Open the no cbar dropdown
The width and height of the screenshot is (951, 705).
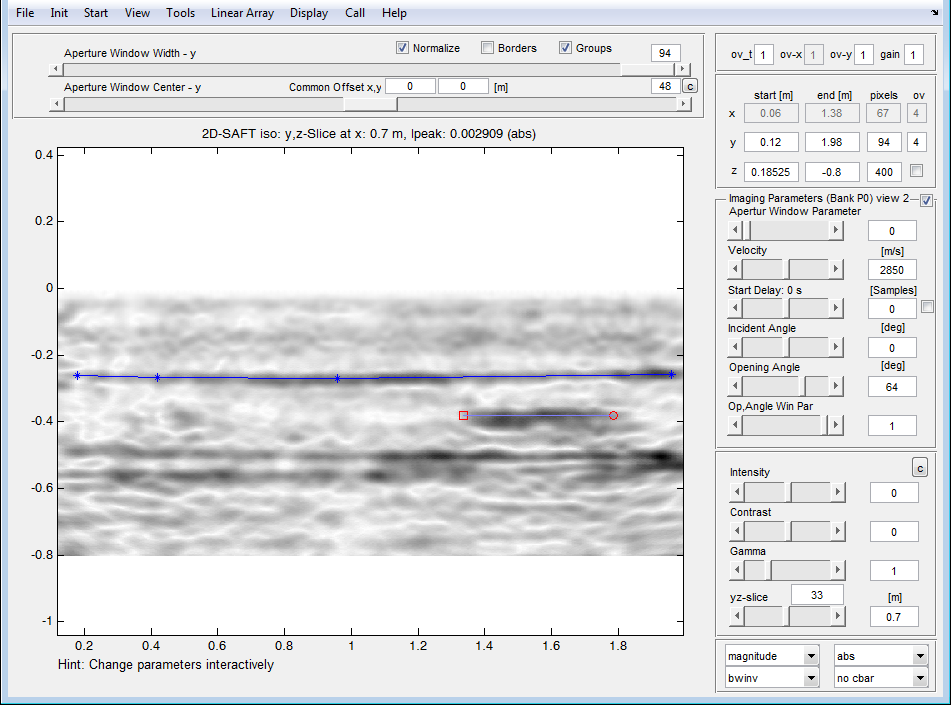pyautogui.click(x=881, y=678)
